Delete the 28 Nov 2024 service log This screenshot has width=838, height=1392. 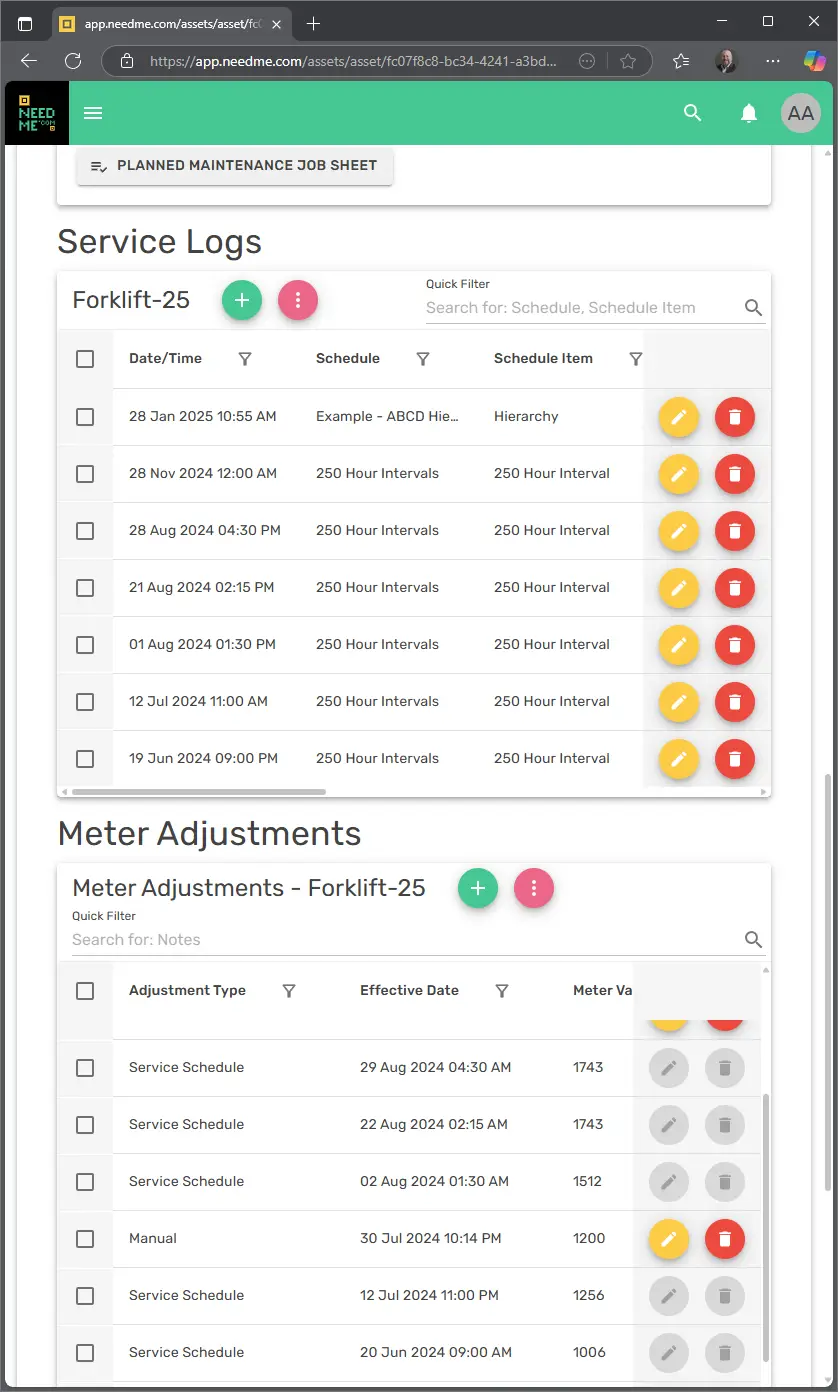[x=735, y=474]
